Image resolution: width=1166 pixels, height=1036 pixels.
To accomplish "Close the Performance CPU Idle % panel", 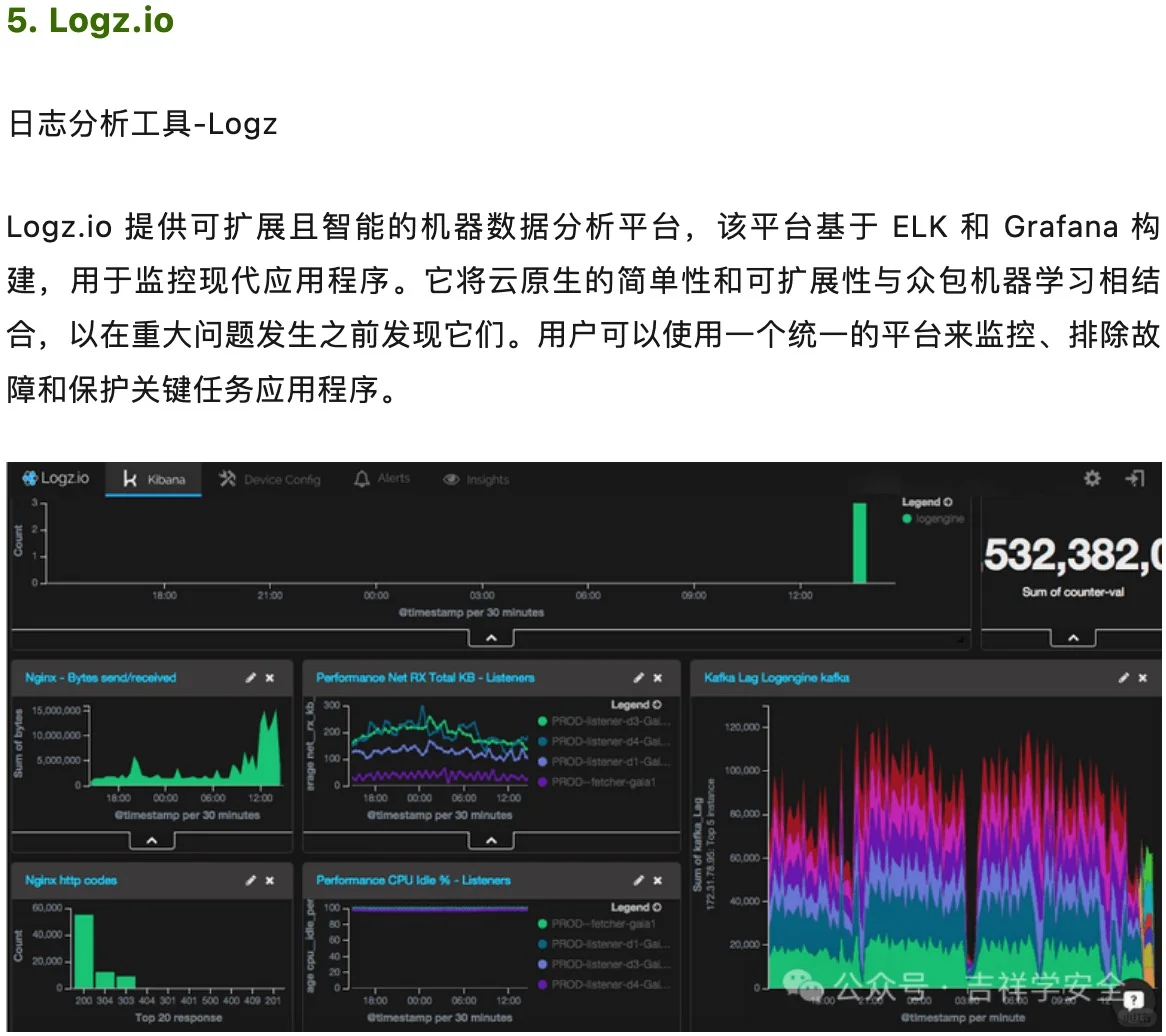I will coord(658,880).
